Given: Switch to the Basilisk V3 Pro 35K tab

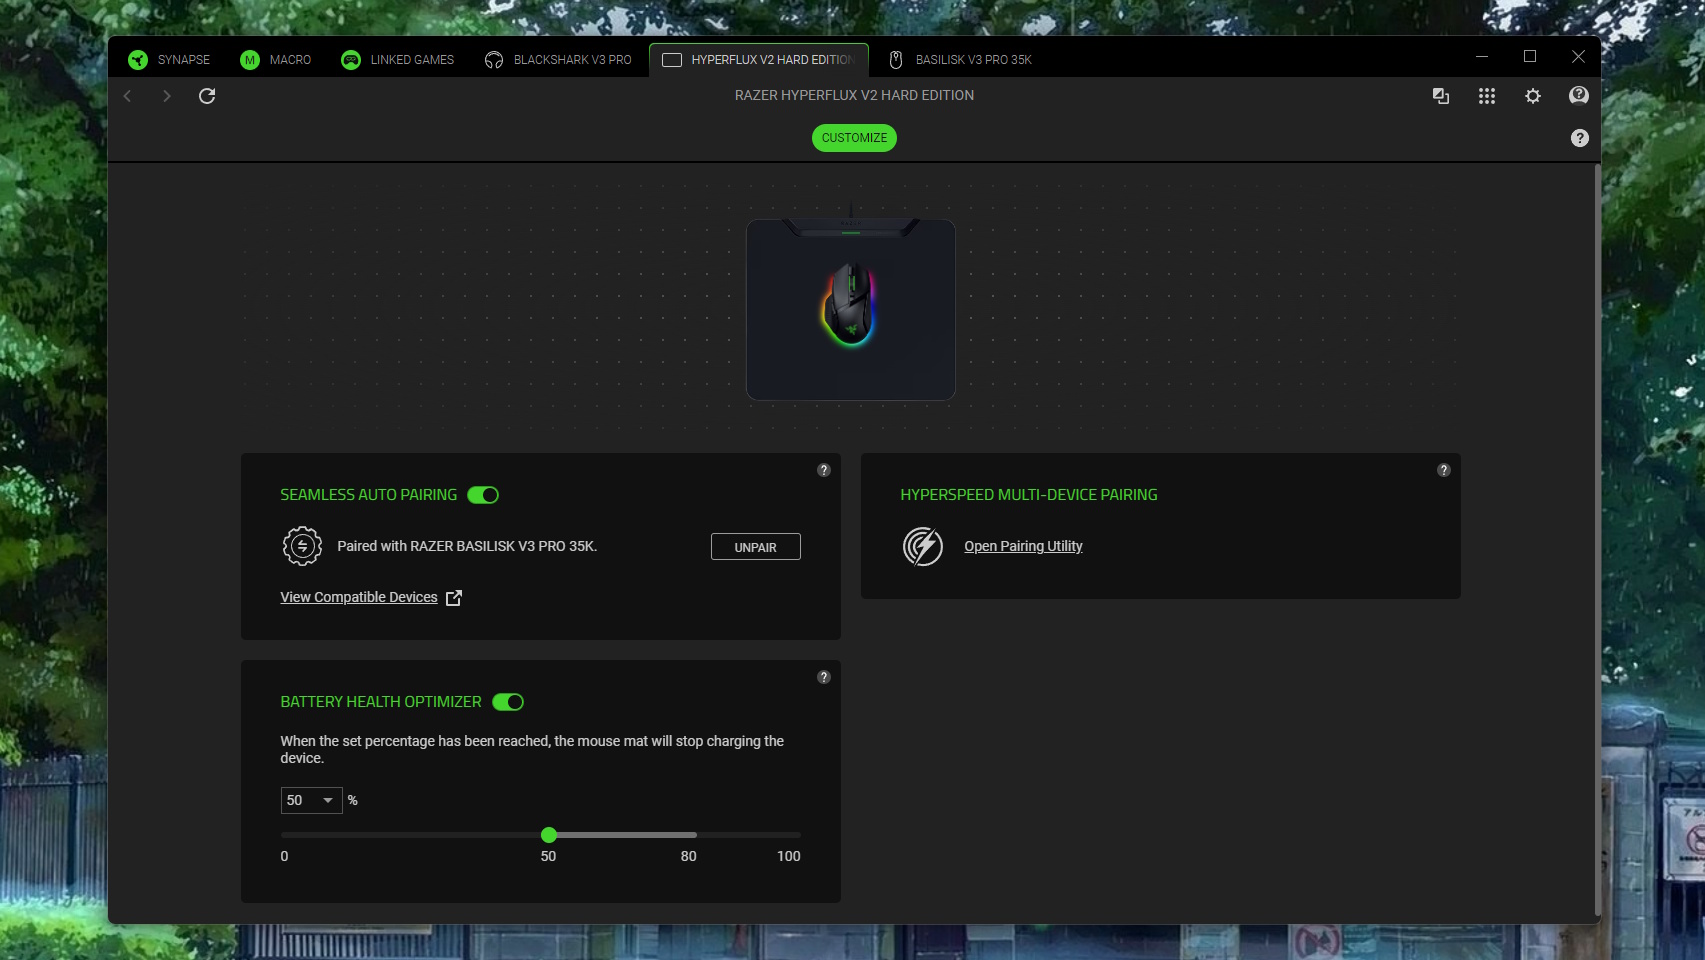Looking at the screenshot, I should pyautogui.click(x=974, y=59).
